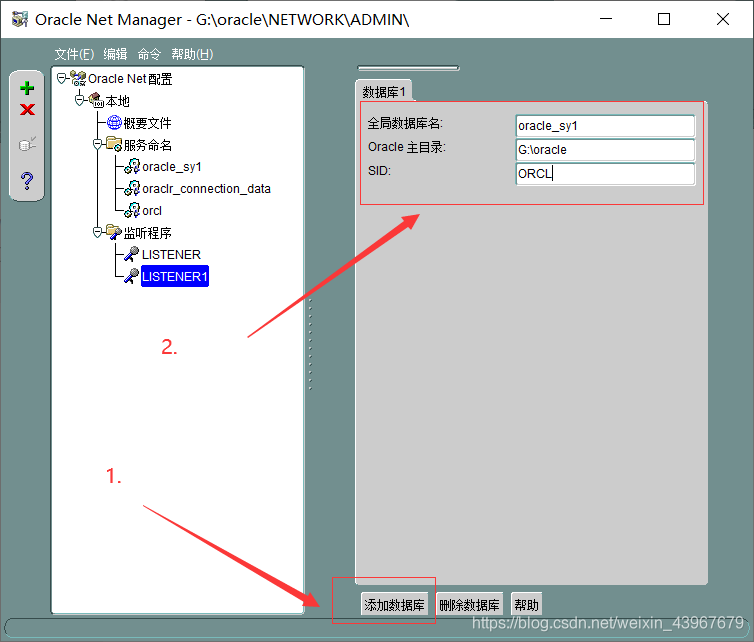Collapse the 本地 tree node
The width and height of the screenshot is (754, 642).
point(80,100)
